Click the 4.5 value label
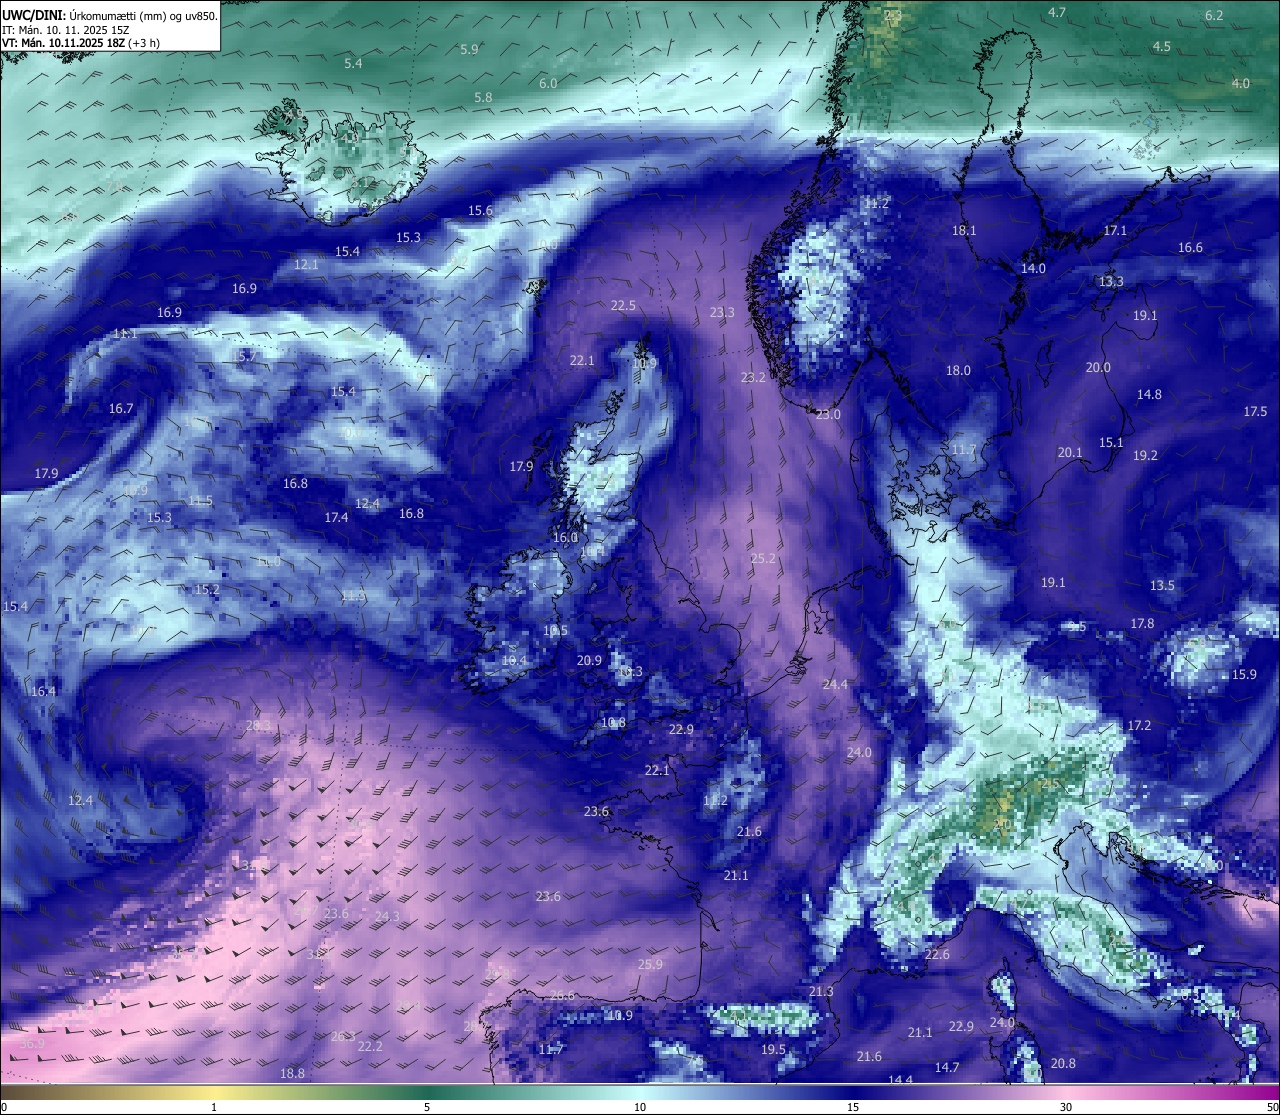Image resolution: width=1280 pixels, height=1115 pixels. 1161,46
